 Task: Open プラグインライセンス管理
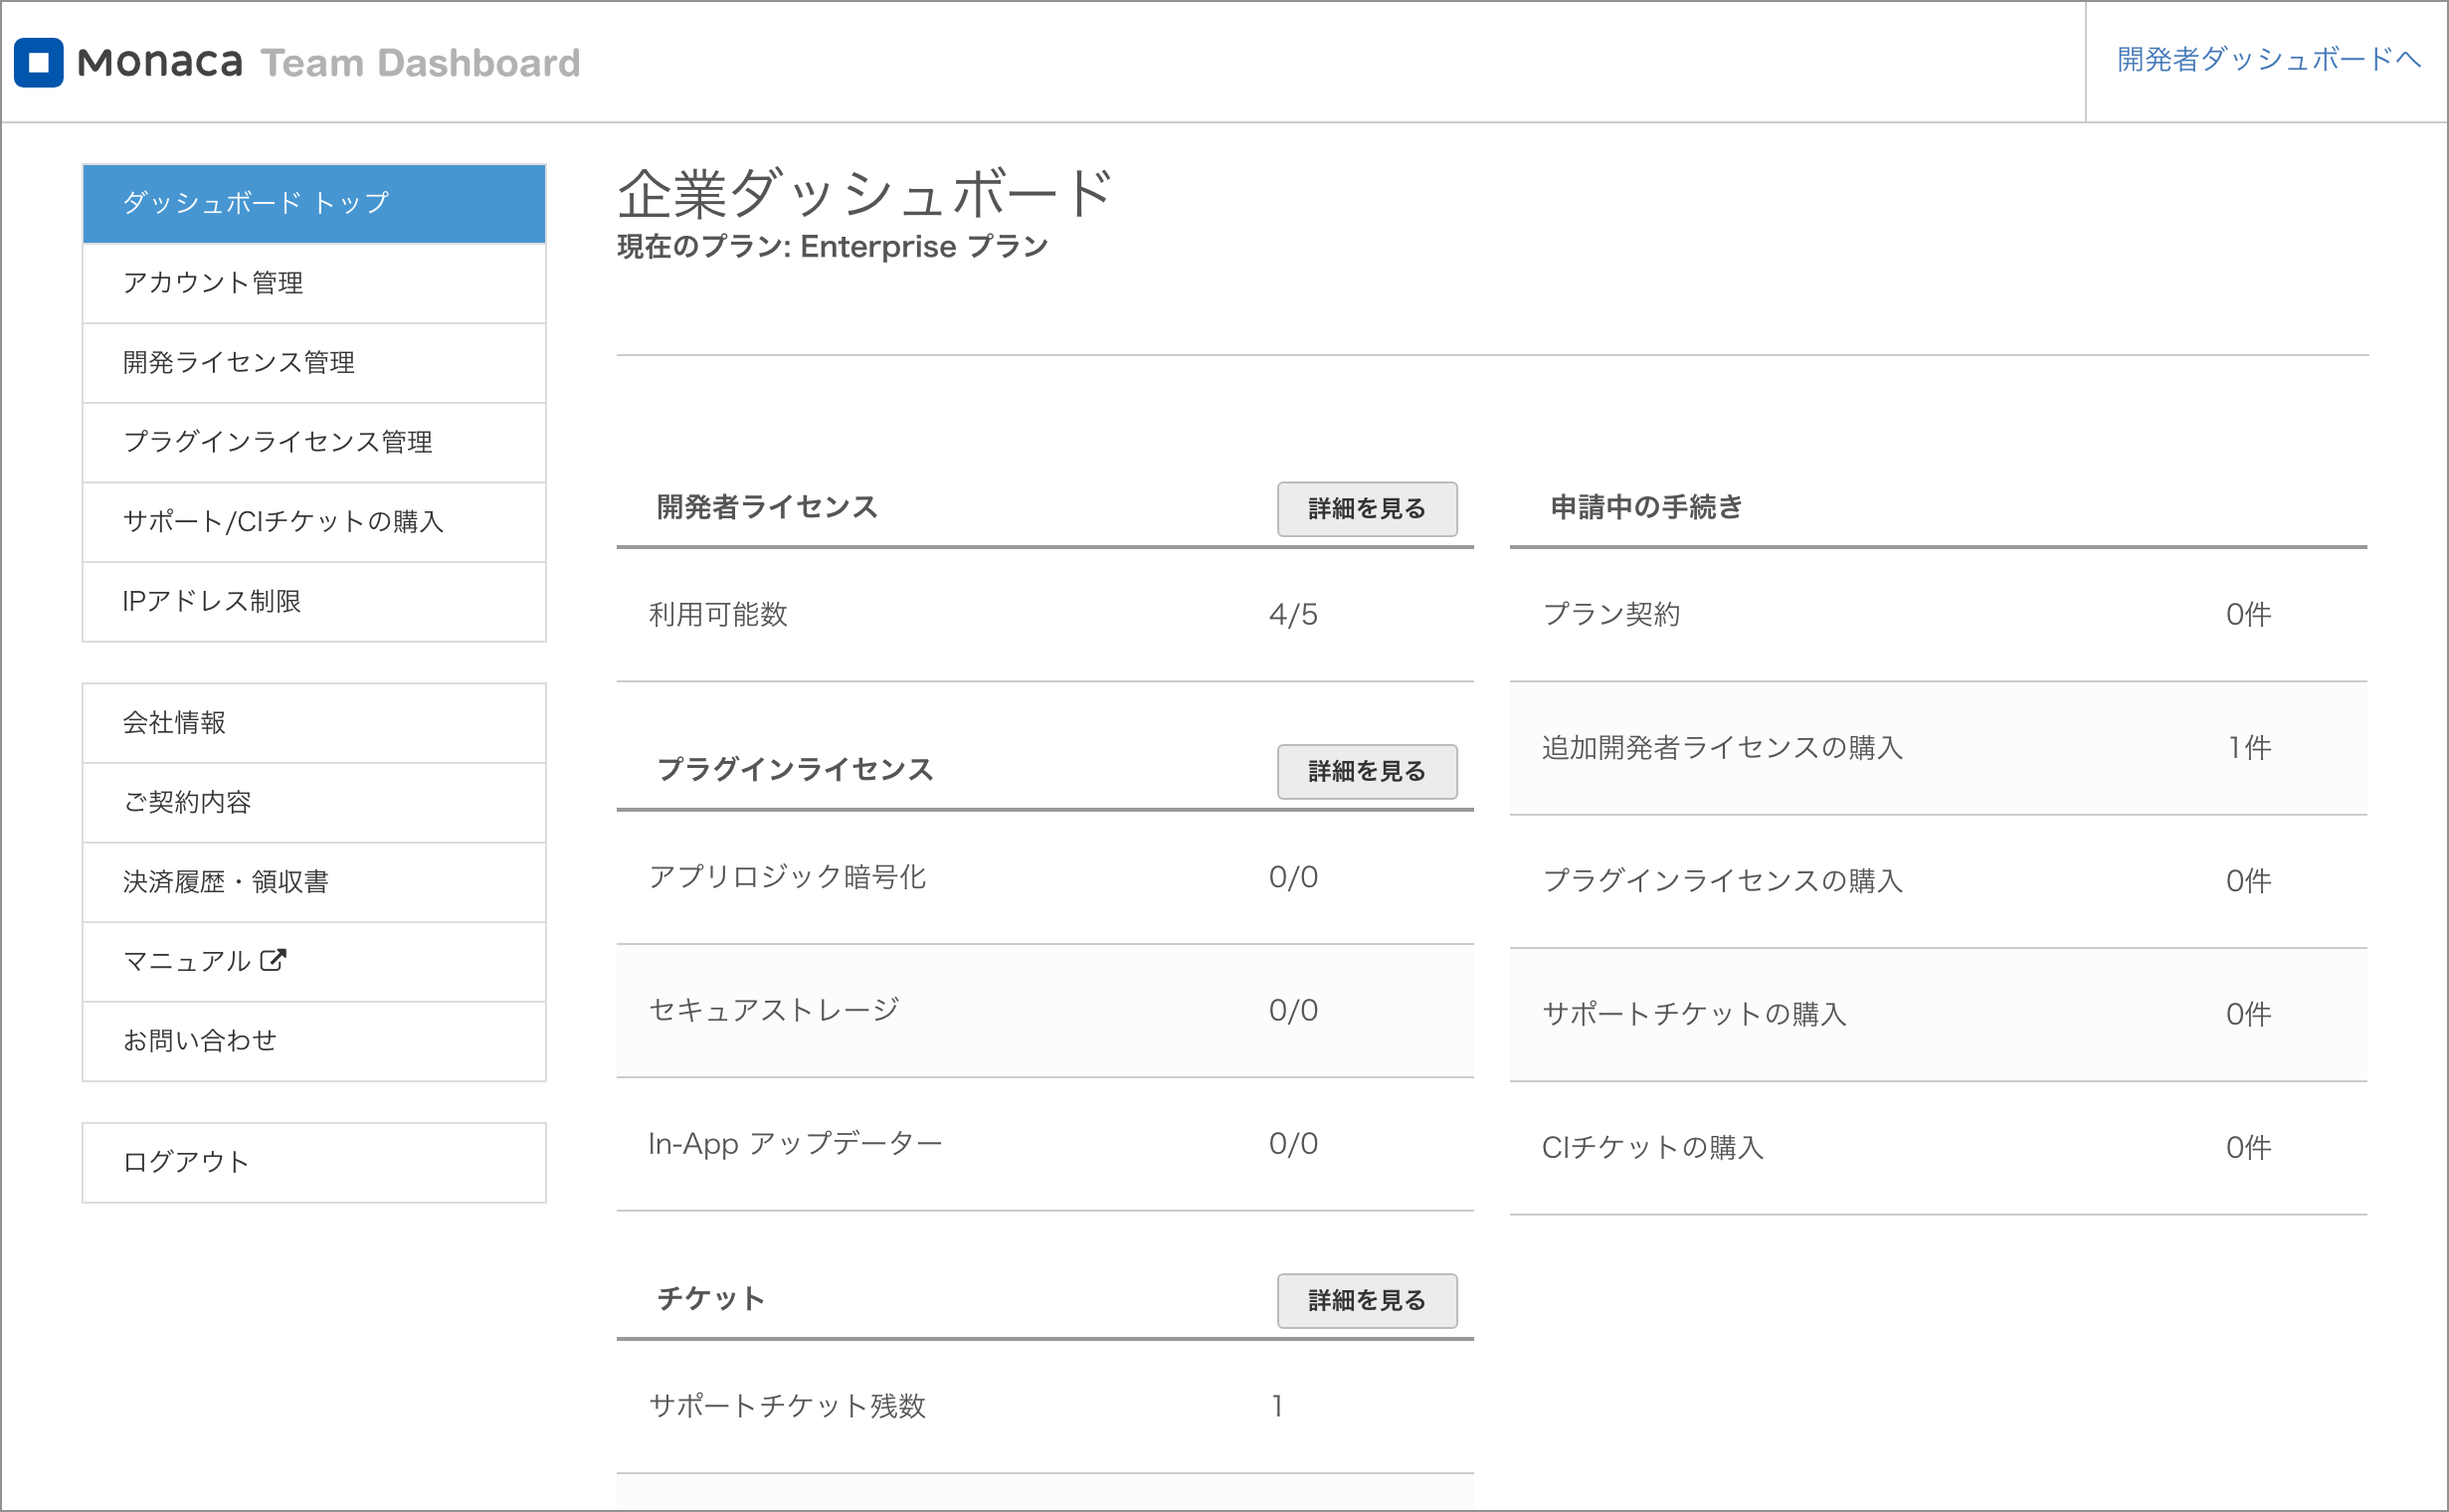314,442
